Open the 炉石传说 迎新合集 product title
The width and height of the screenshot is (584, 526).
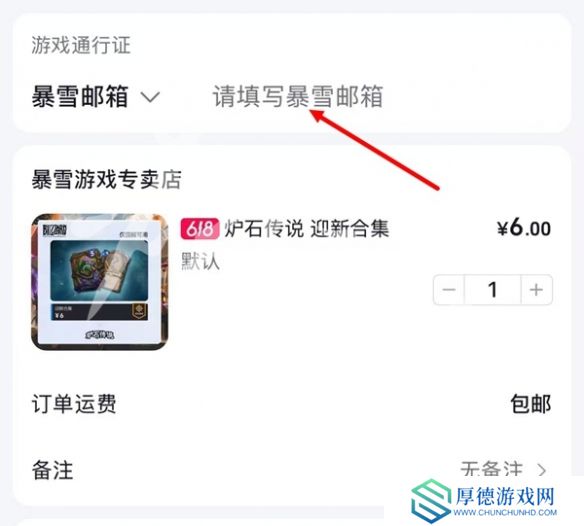[307, 228]
